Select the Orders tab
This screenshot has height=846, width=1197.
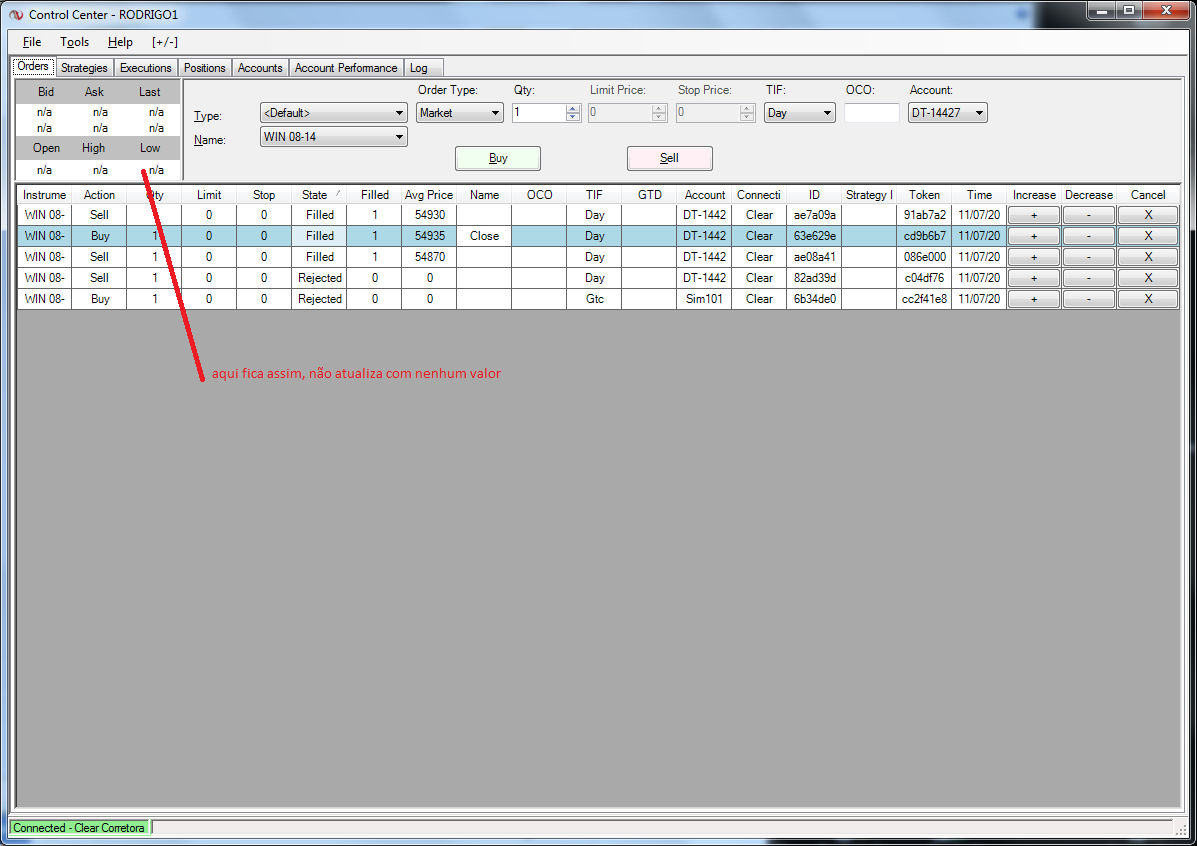[33, 66]
